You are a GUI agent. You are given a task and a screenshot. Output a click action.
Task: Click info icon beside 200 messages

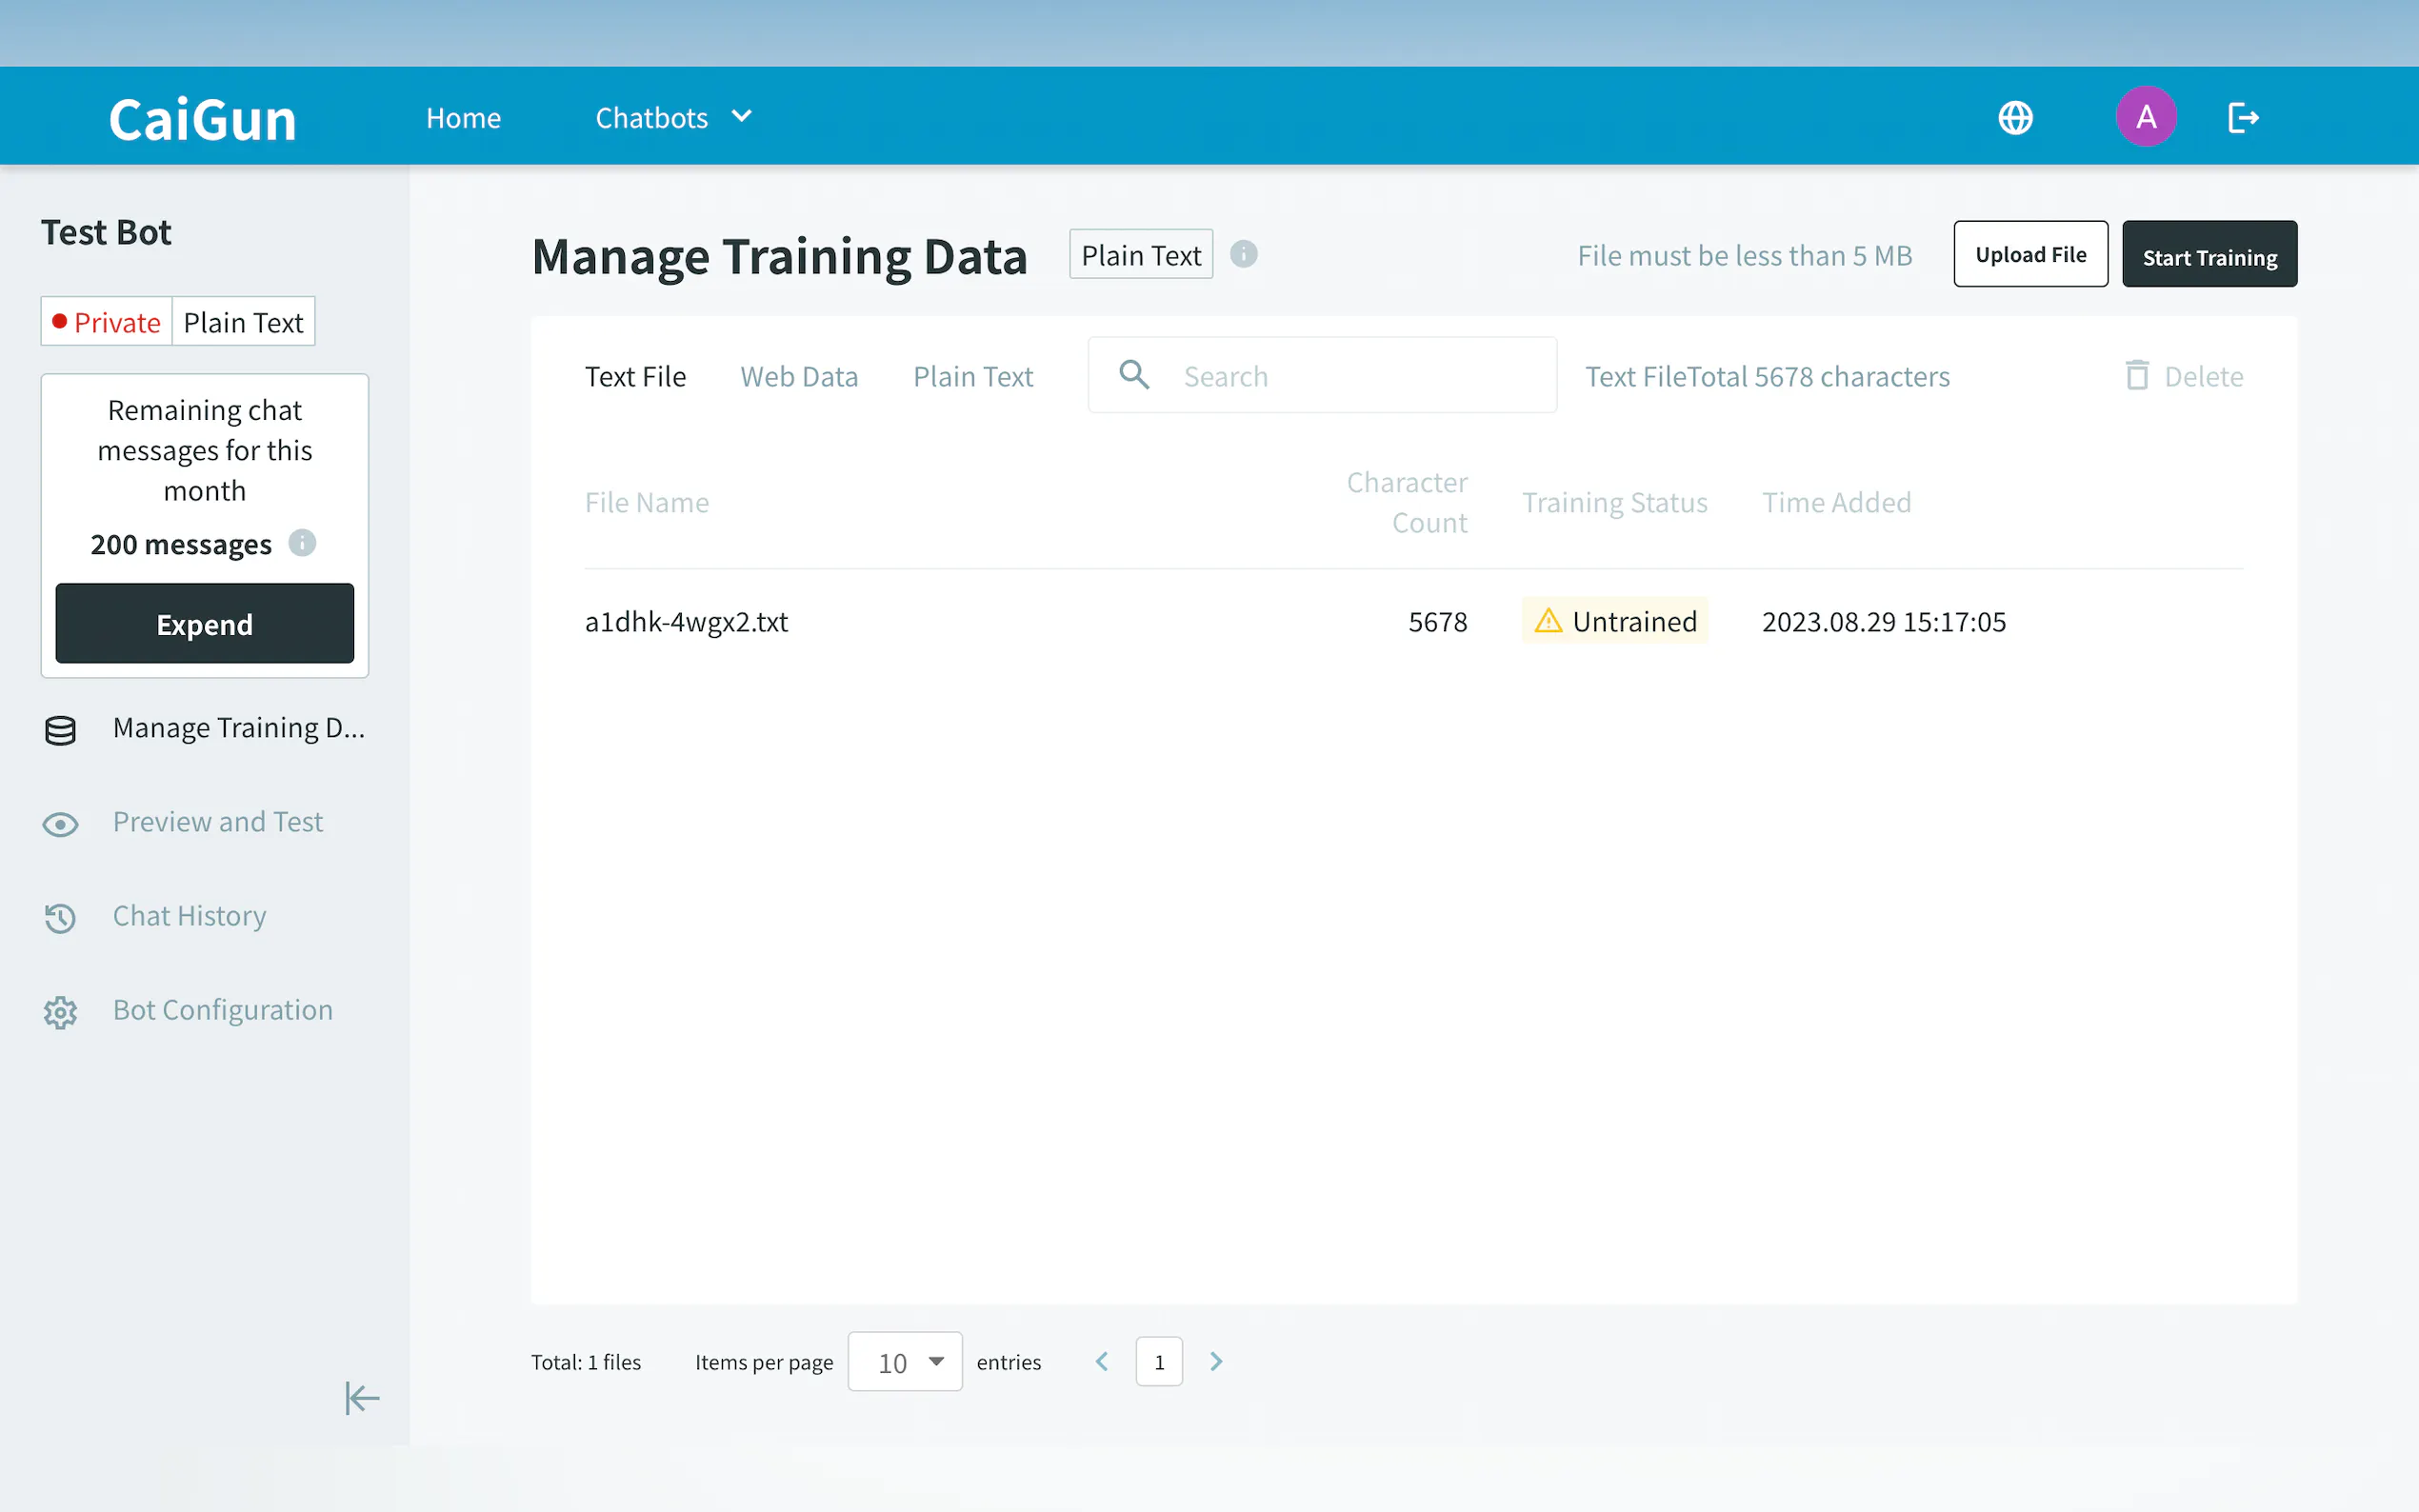pos(302,543)
